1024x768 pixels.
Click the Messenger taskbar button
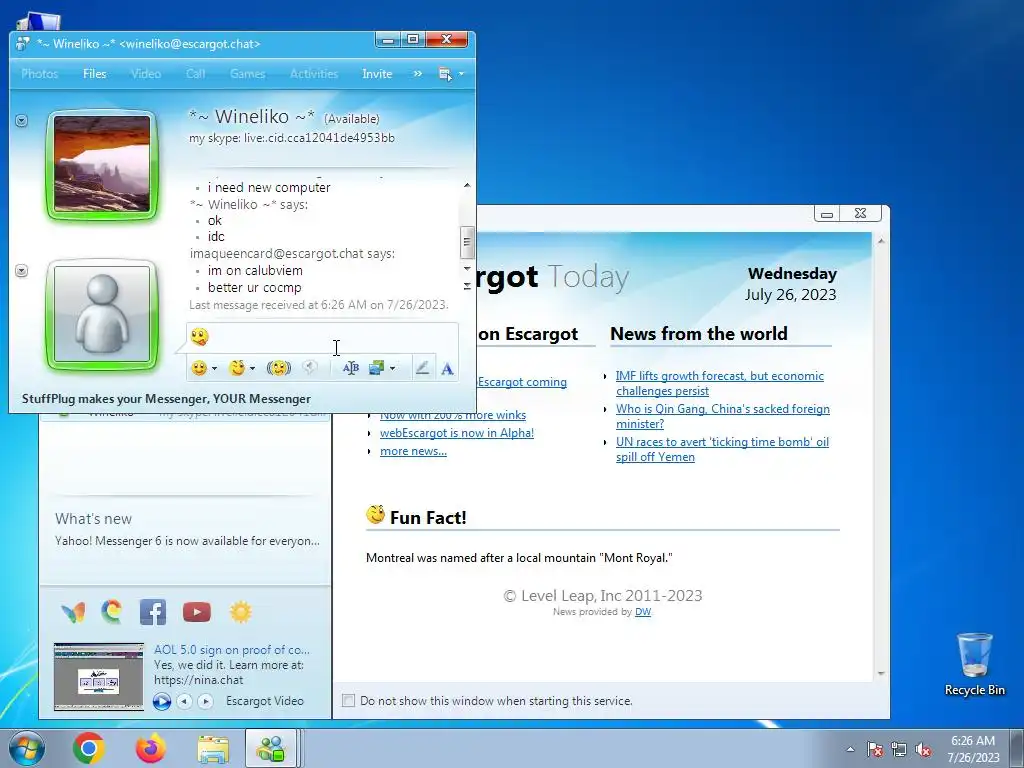(x=272, y=748)
